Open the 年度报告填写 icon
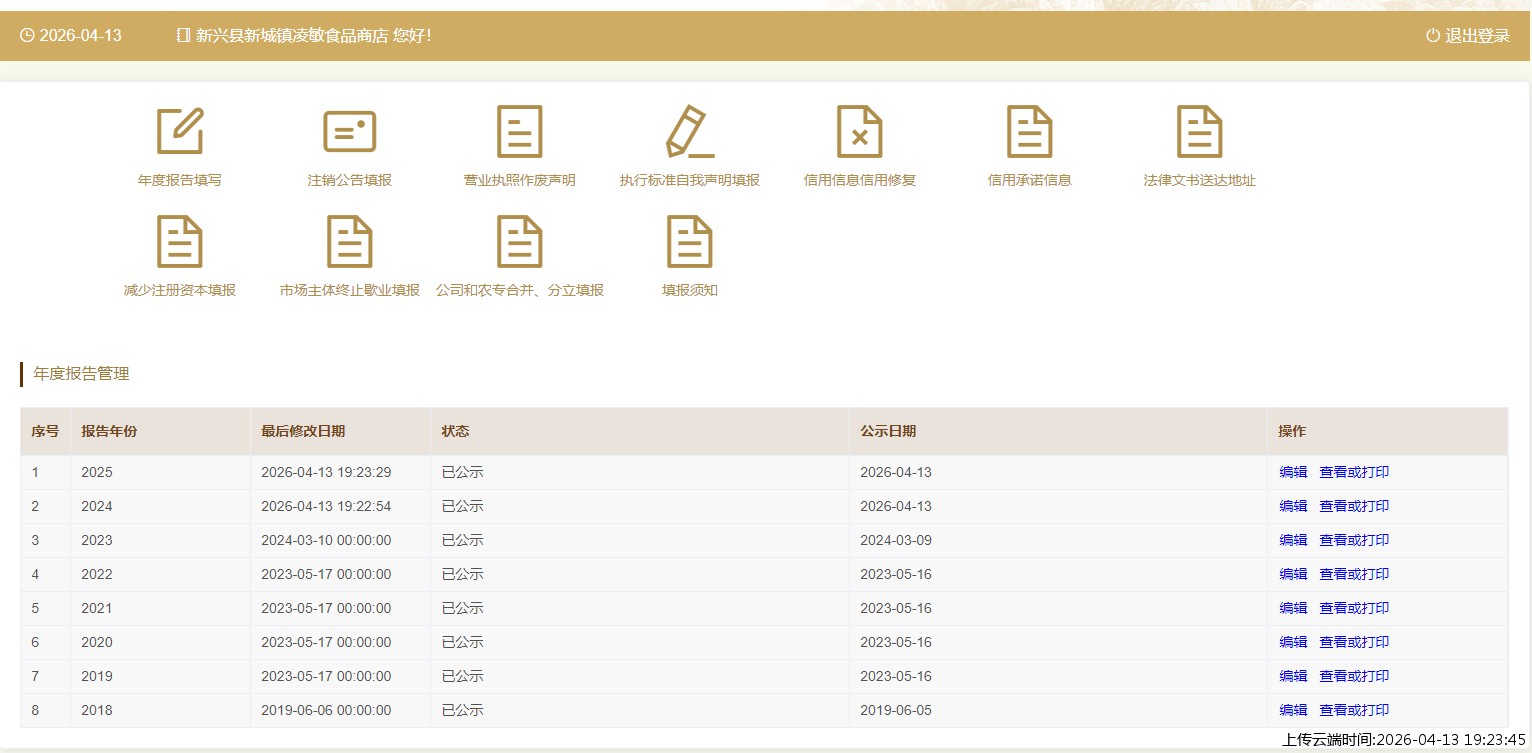This screenshot has width=1532, height=753. 180,132
